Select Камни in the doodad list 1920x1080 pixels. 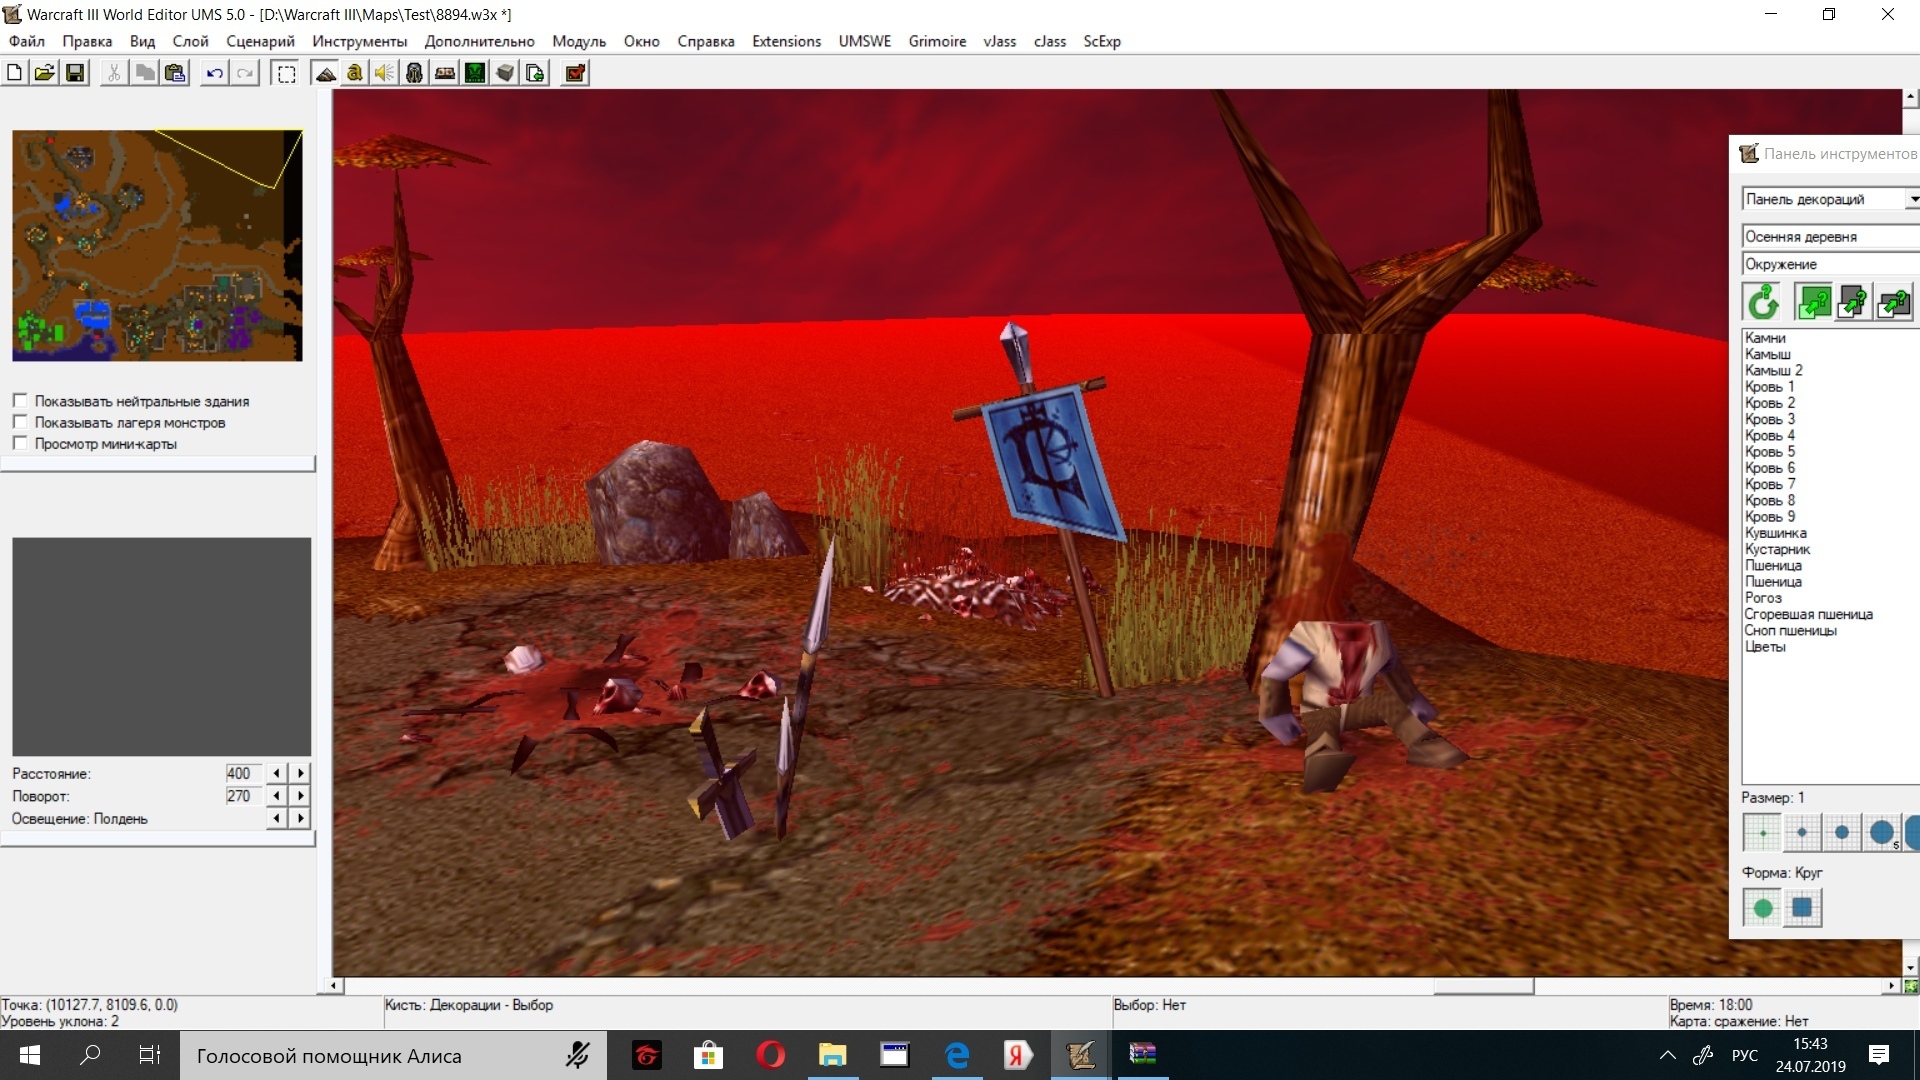pyautogui.click(x=1765, y=338)
